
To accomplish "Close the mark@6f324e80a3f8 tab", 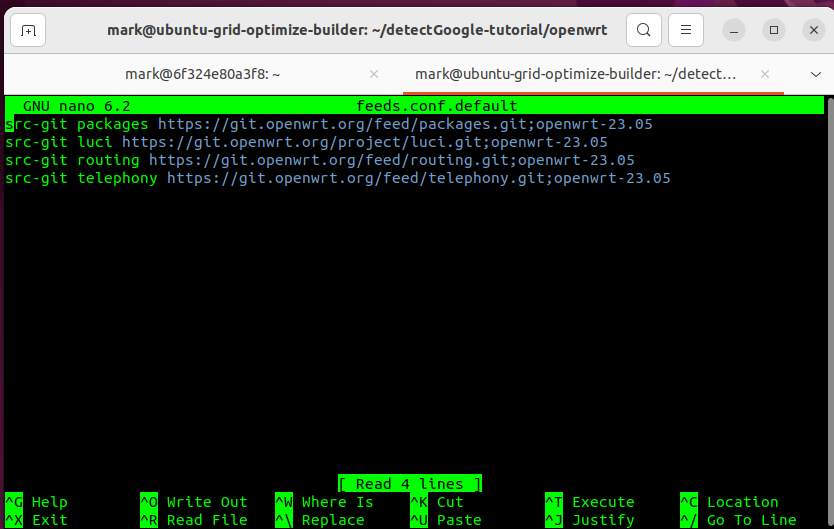I will (x=374, y=74).
